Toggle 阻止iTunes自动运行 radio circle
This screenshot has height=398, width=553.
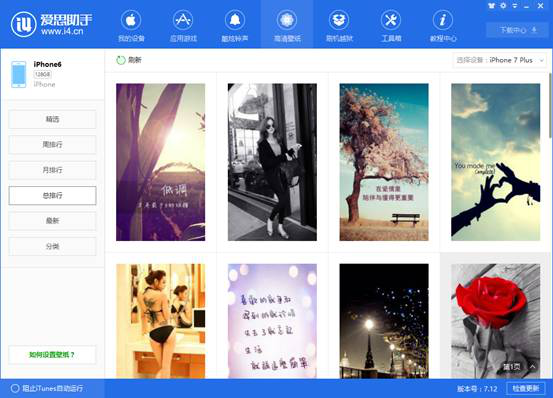click(15, 388)
